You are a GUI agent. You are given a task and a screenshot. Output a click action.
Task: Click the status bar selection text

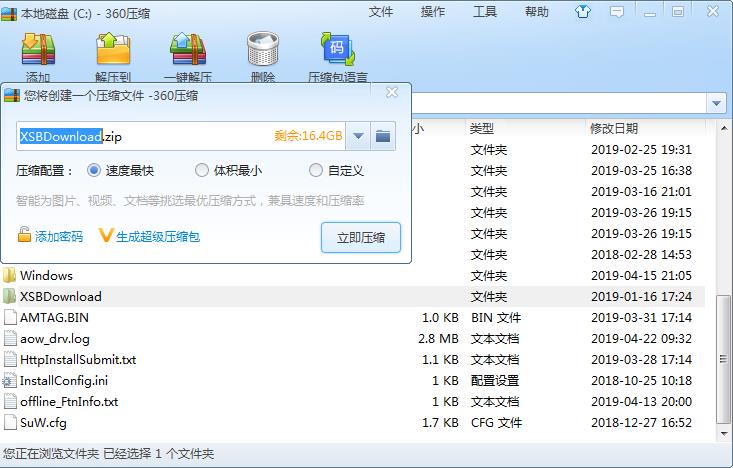tap(108, 454)
